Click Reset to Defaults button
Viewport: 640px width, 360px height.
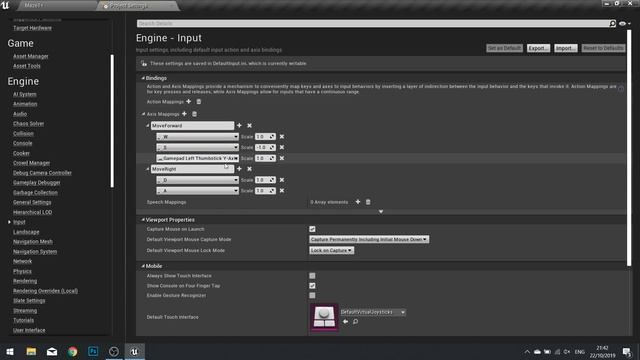click(x=603, y=48)
